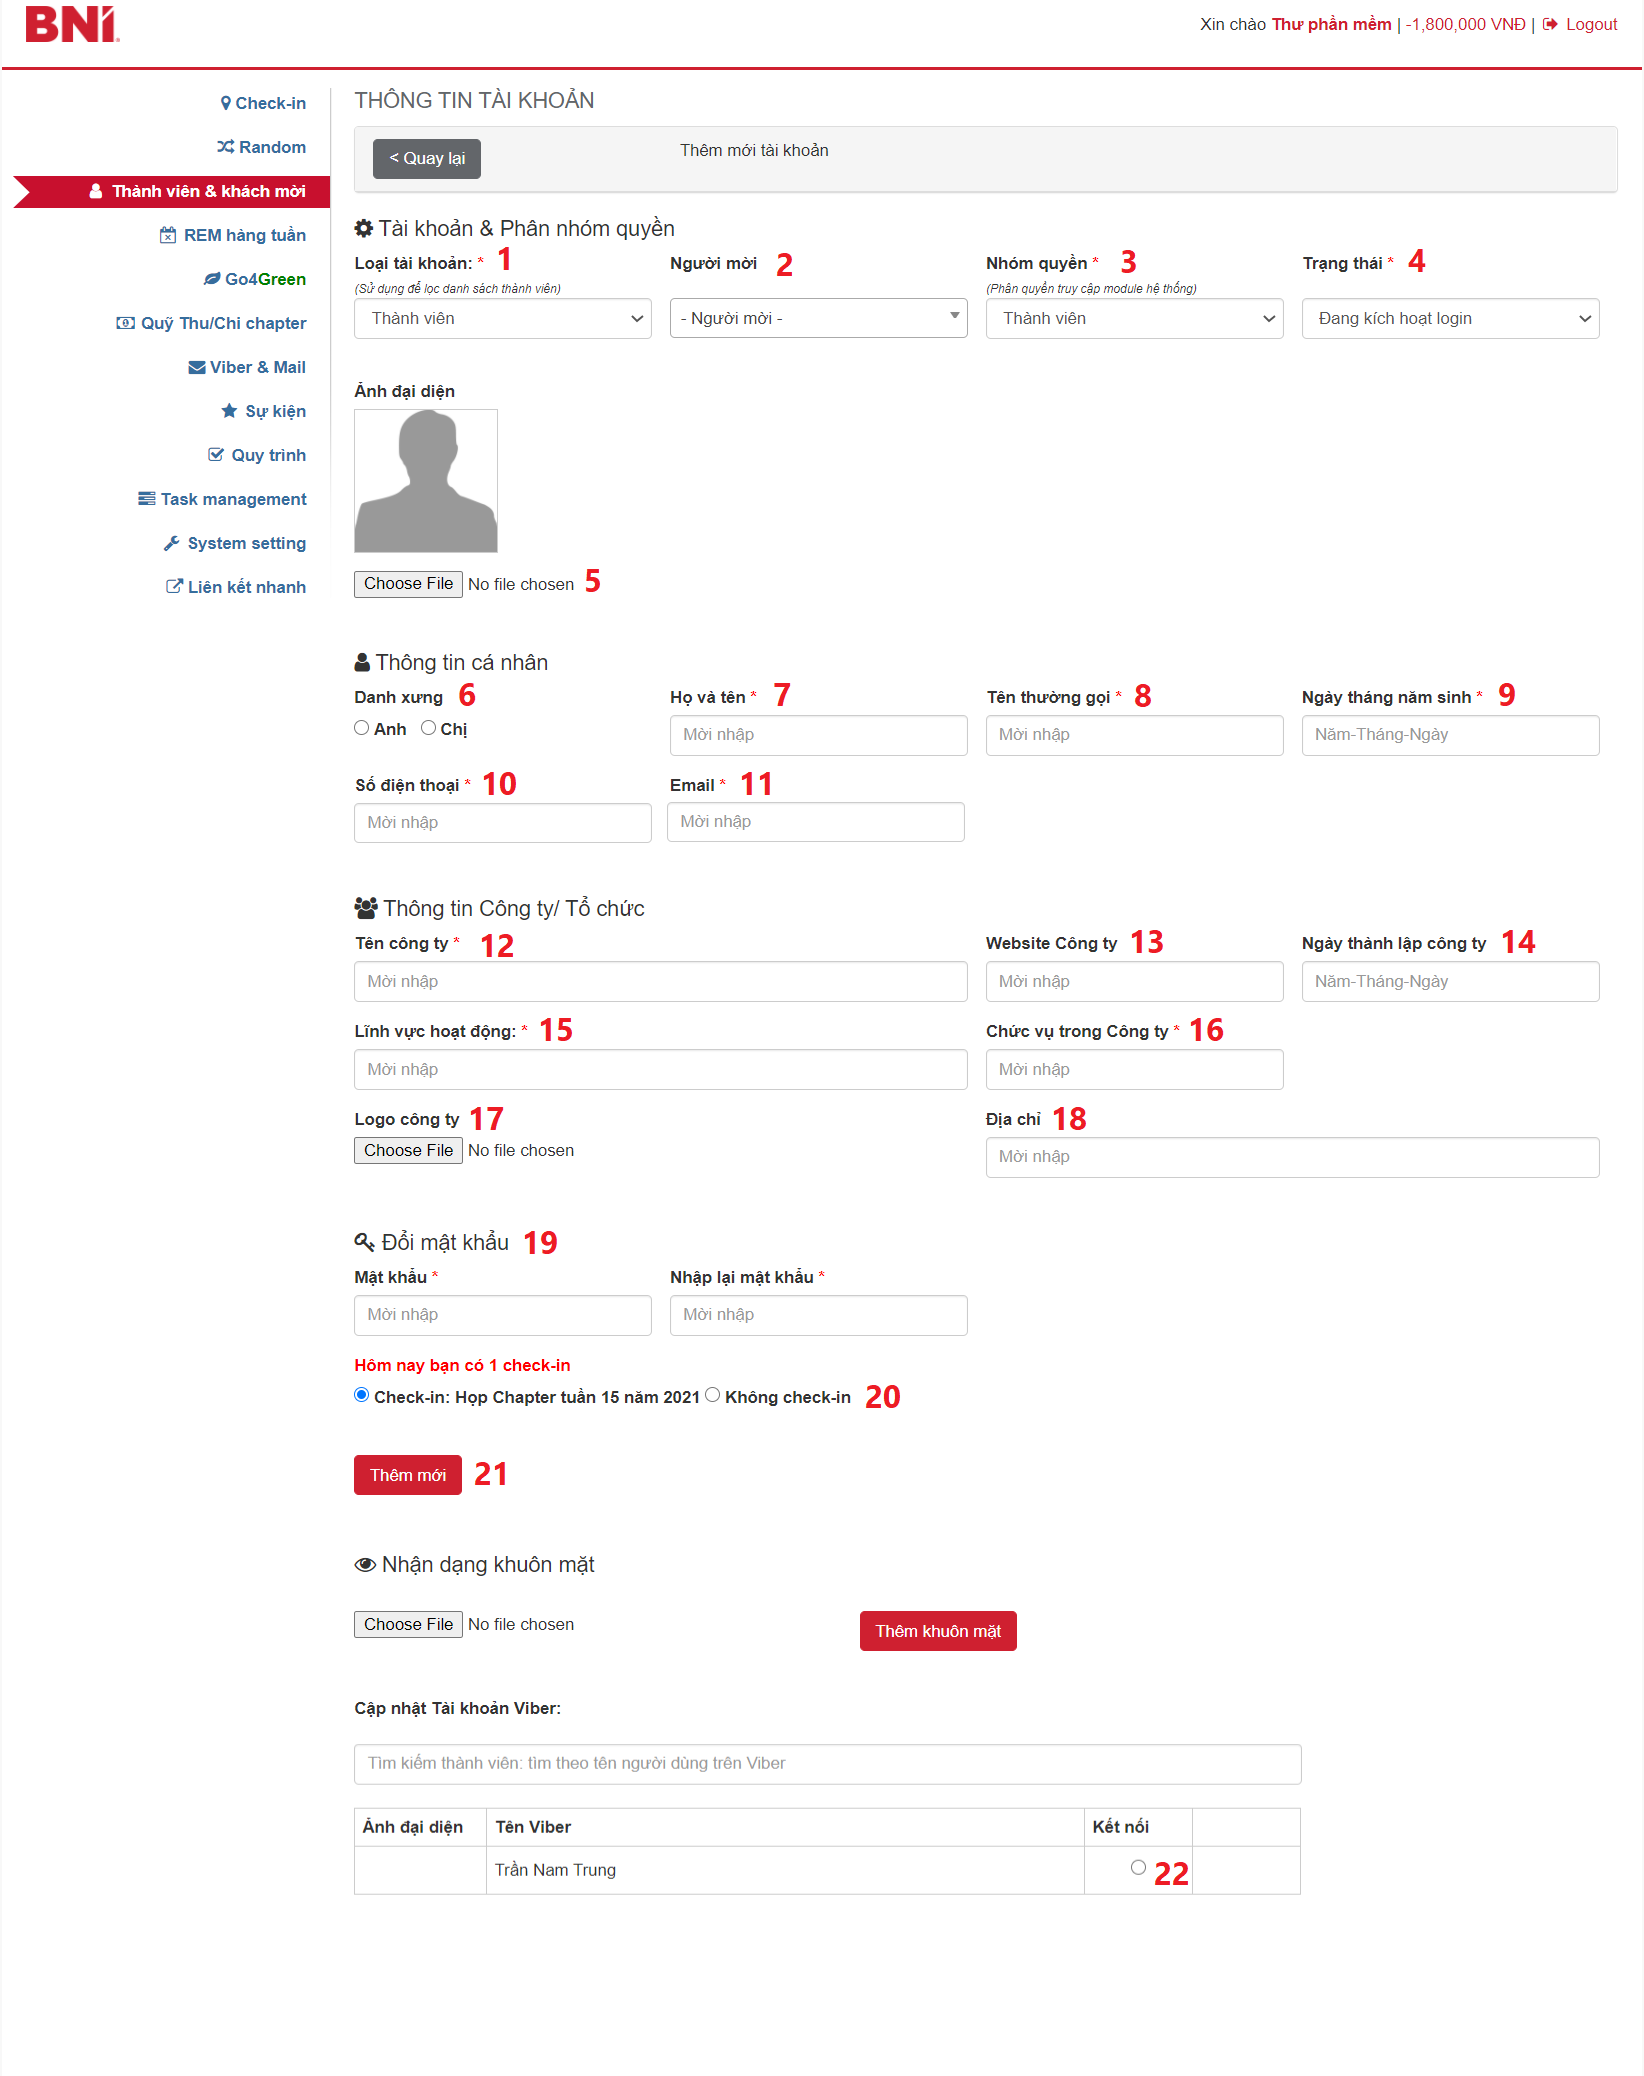Click the Random shuffle icon
The width and height of the screenshot is (1644, 2076).
click(226, 147)
